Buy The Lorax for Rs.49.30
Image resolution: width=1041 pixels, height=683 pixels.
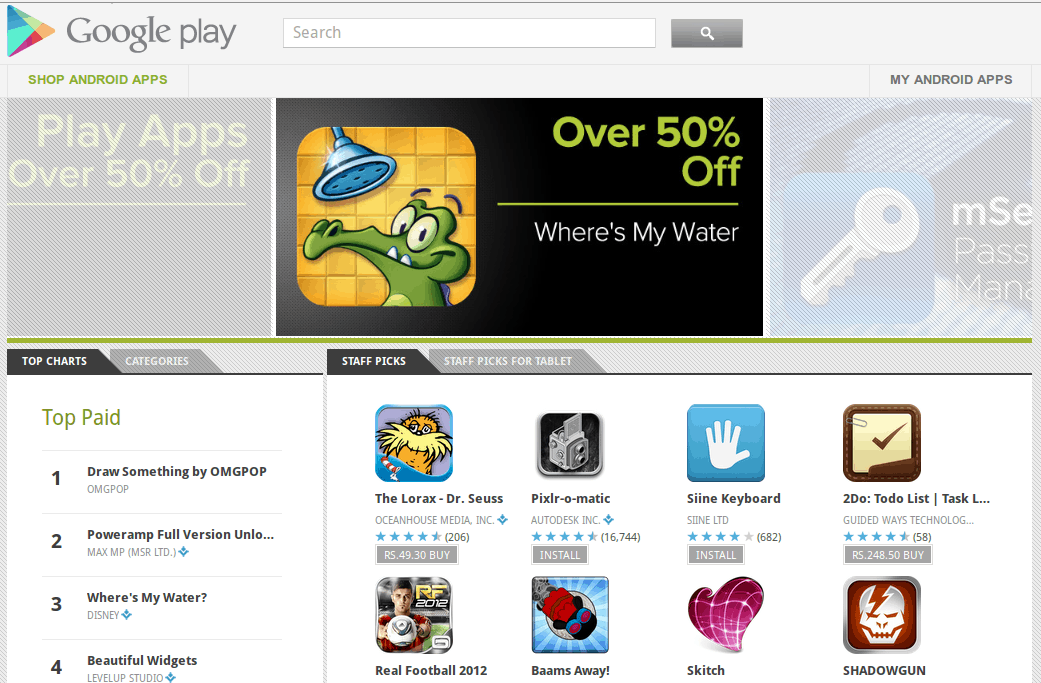point(417,555)
